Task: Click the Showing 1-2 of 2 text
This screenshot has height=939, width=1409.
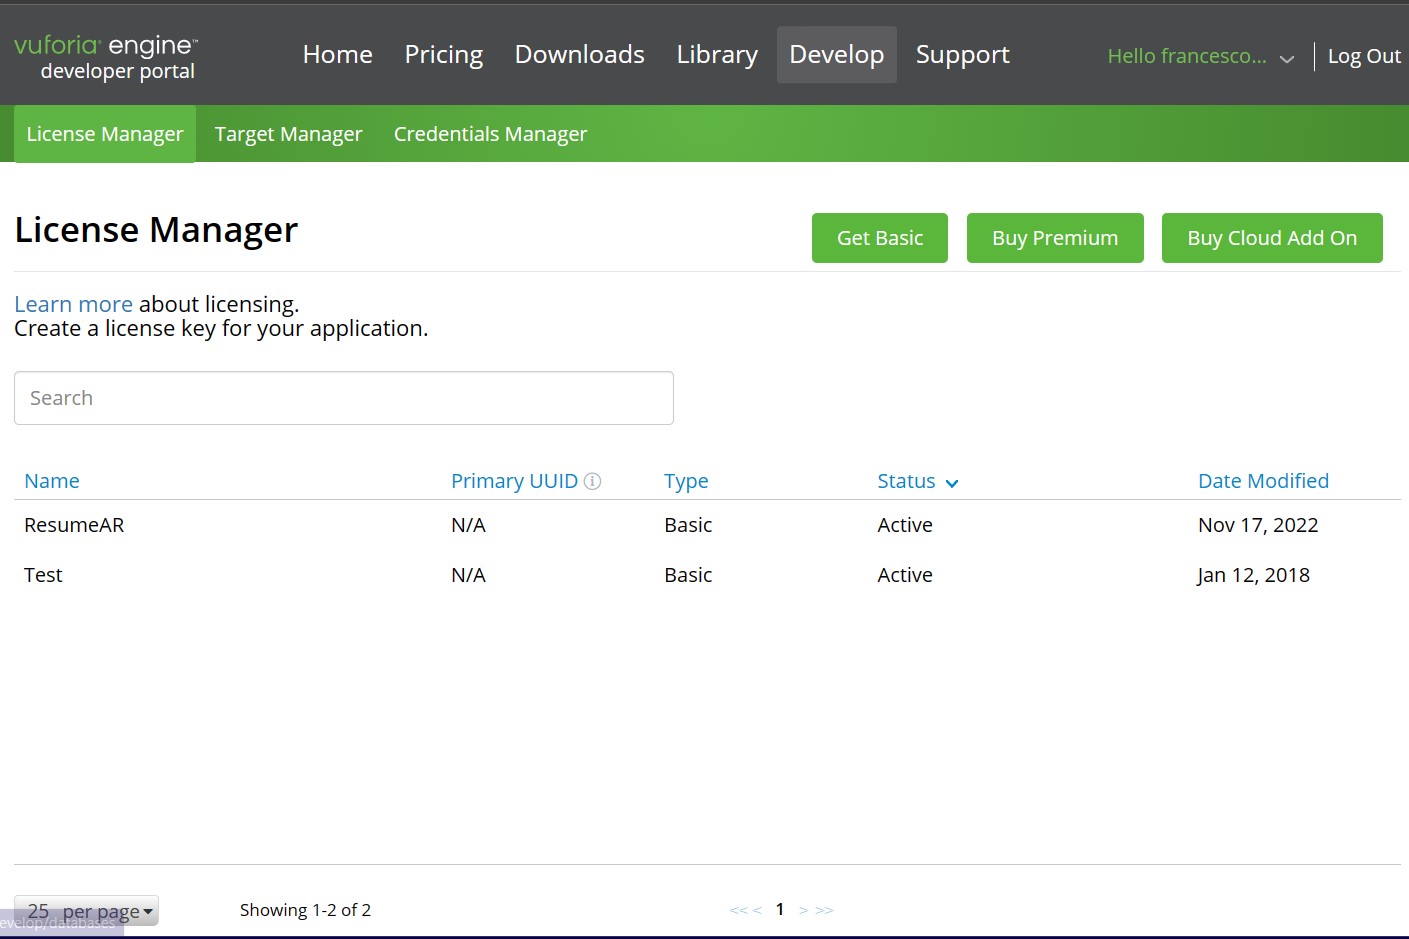Action: (x=305, y=910)
